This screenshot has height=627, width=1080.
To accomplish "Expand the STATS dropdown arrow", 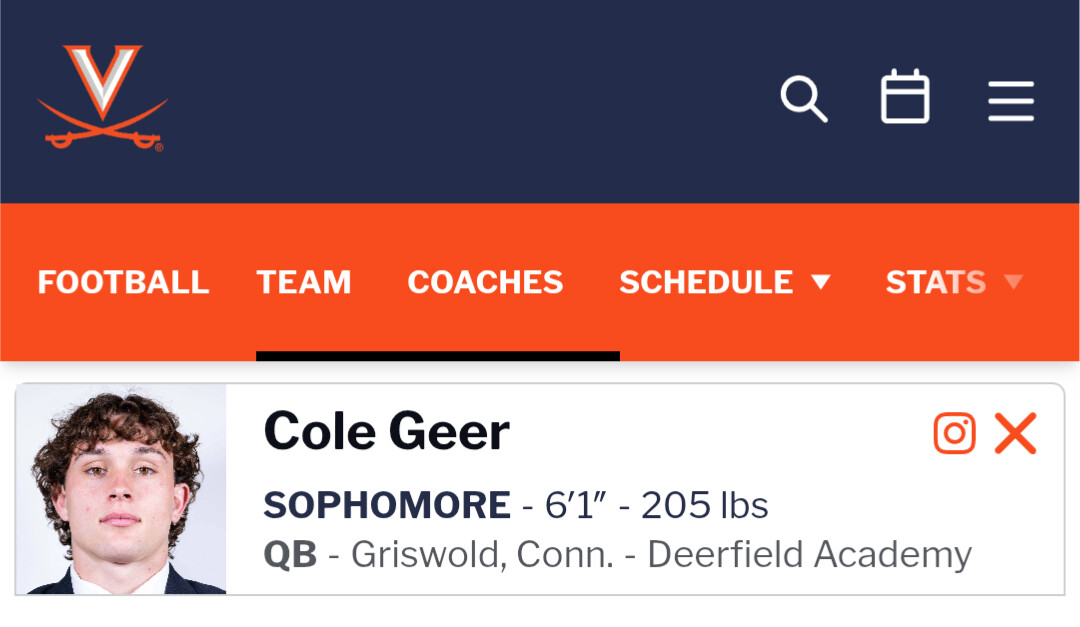I will (1013, 283).
